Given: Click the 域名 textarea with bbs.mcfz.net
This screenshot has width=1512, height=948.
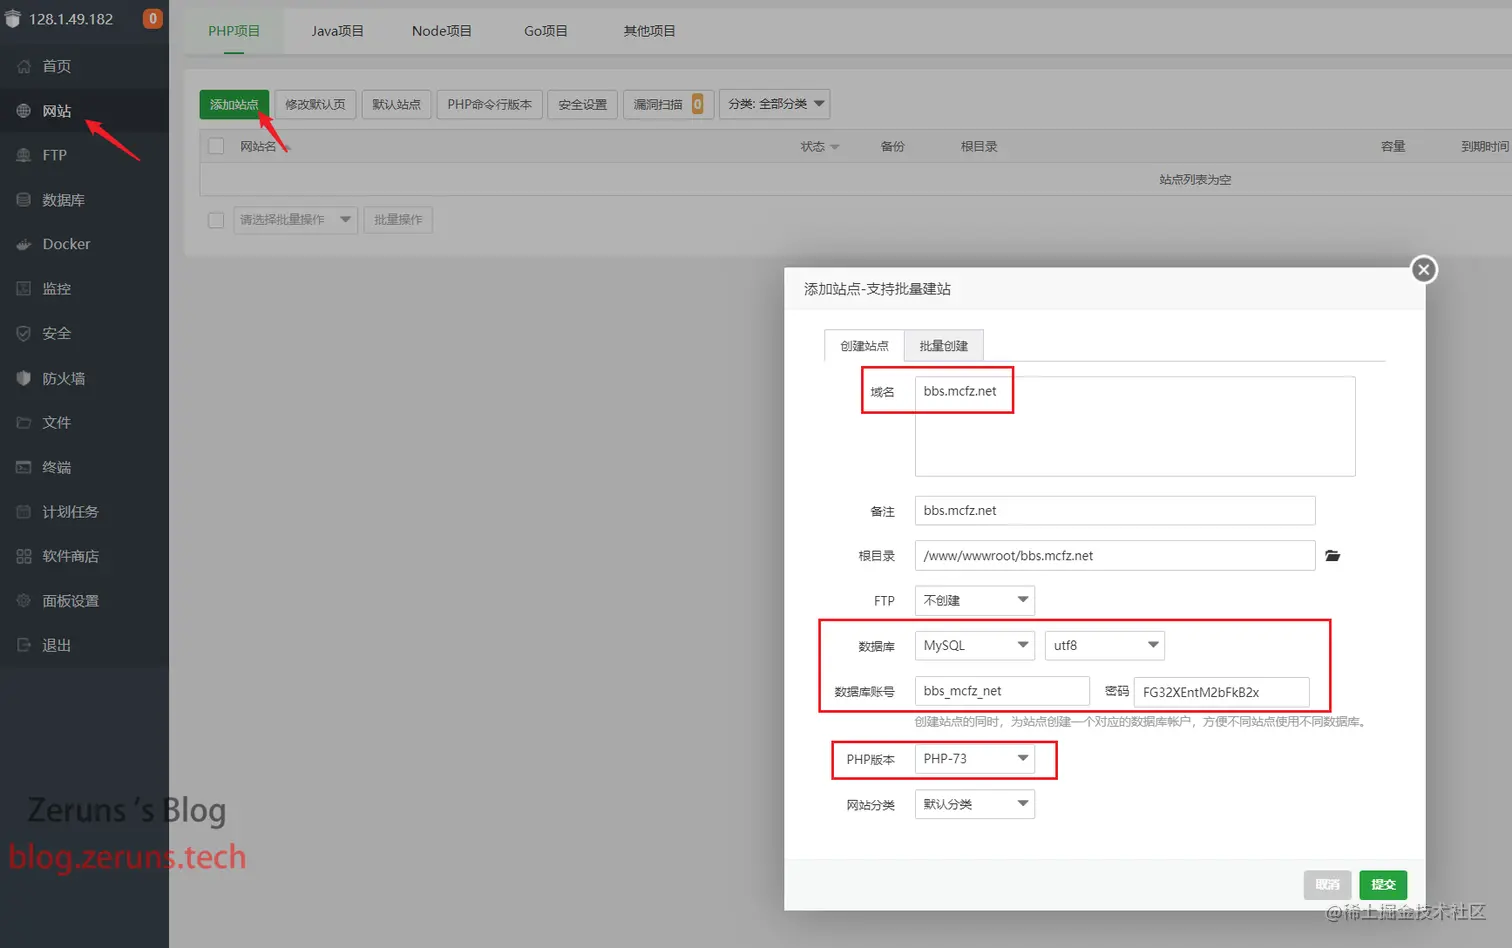Looking at the screenshot, I should tap(1135, 426).
